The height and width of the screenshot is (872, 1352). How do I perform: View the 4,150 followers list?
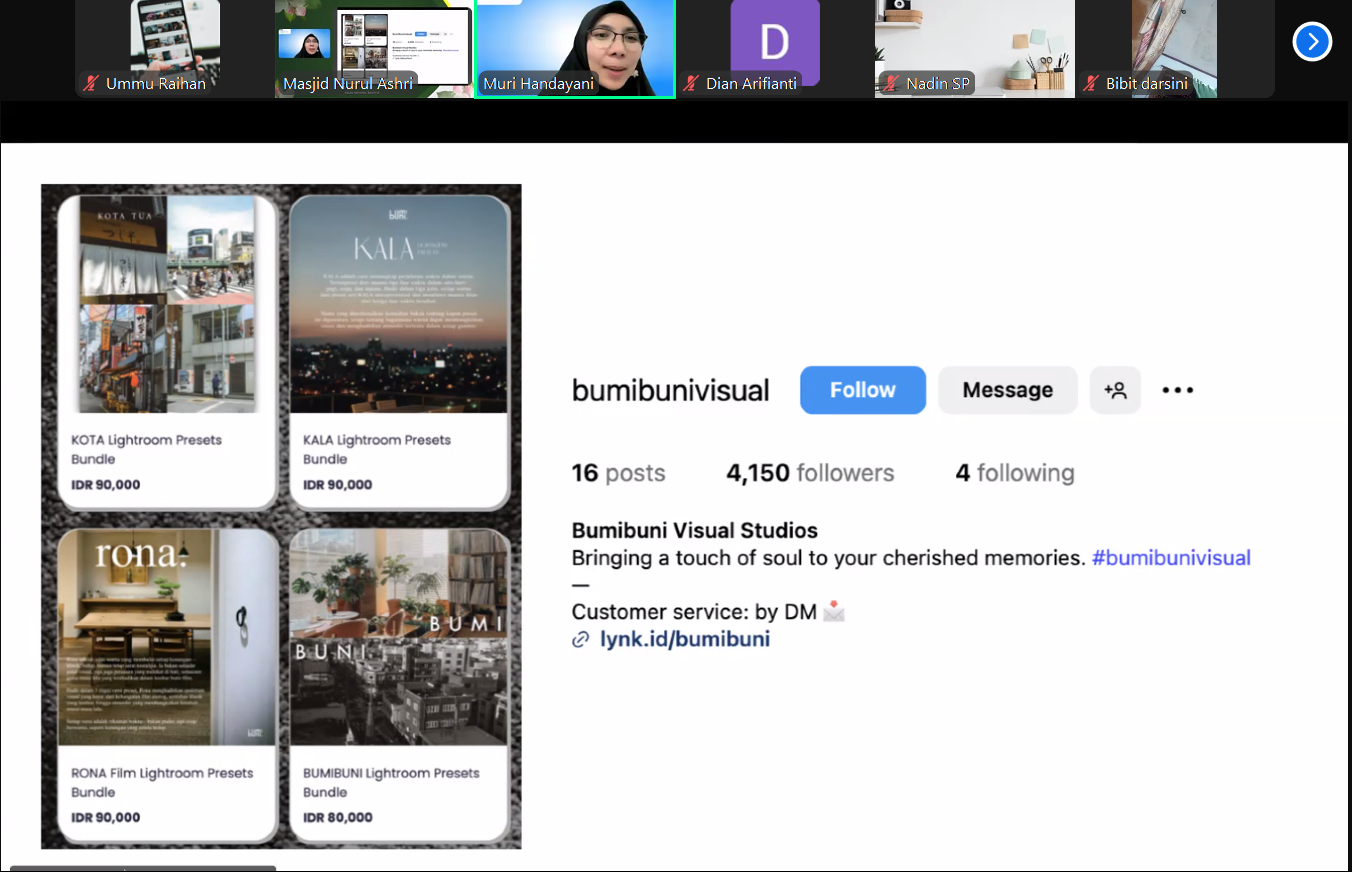tap(810, 473)
